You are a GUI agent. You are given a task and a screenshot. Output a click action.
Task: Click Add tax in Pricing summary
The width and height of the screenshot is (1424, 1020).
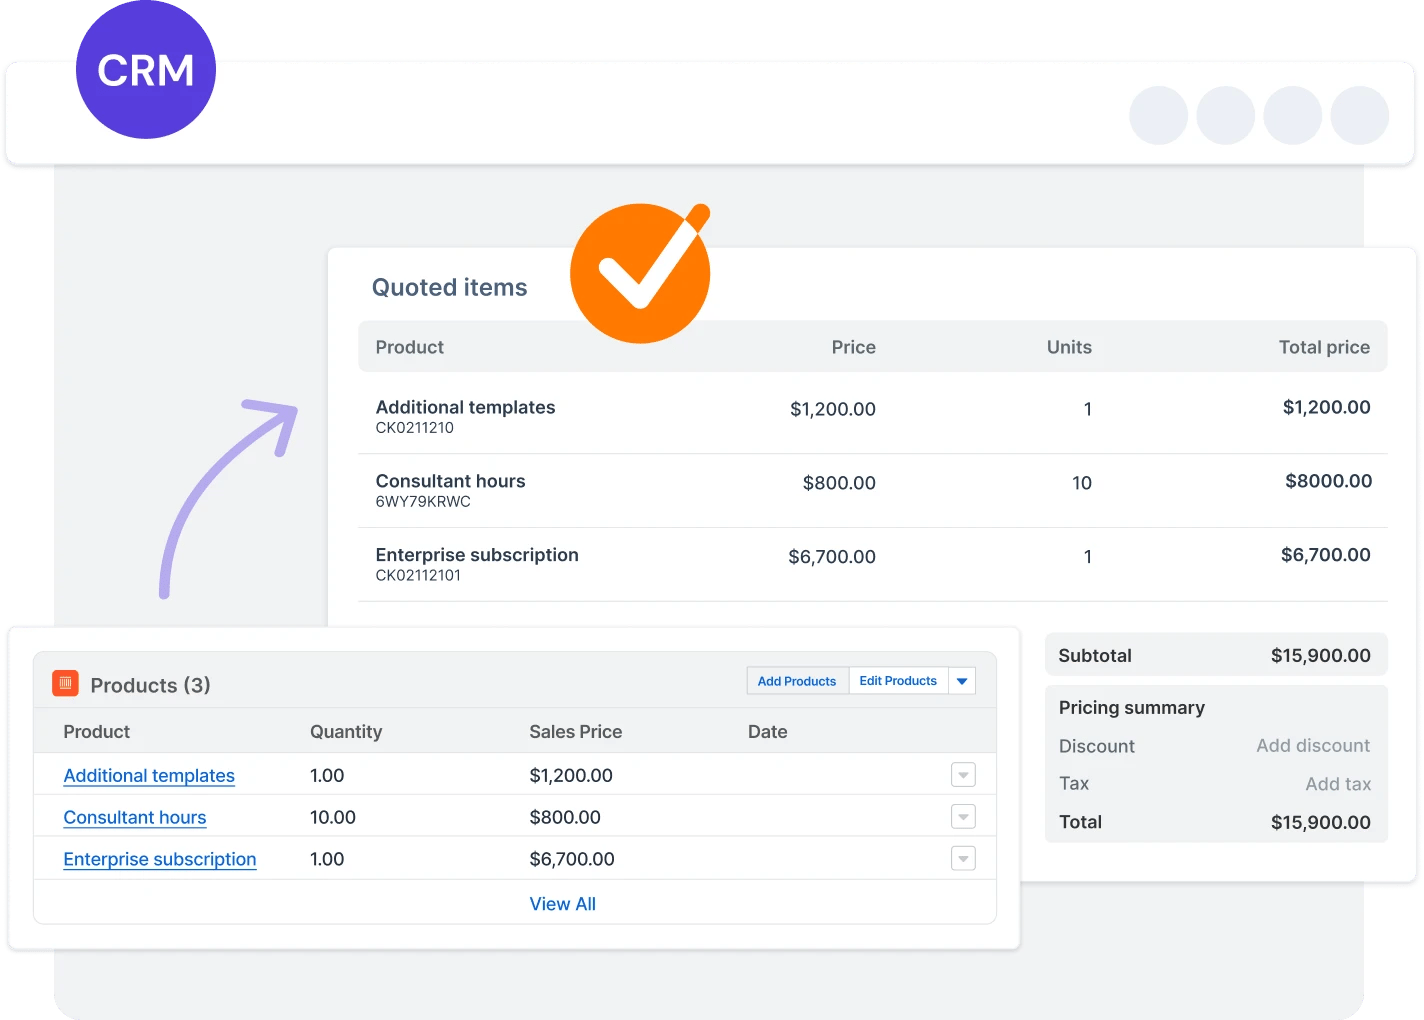1338,784
